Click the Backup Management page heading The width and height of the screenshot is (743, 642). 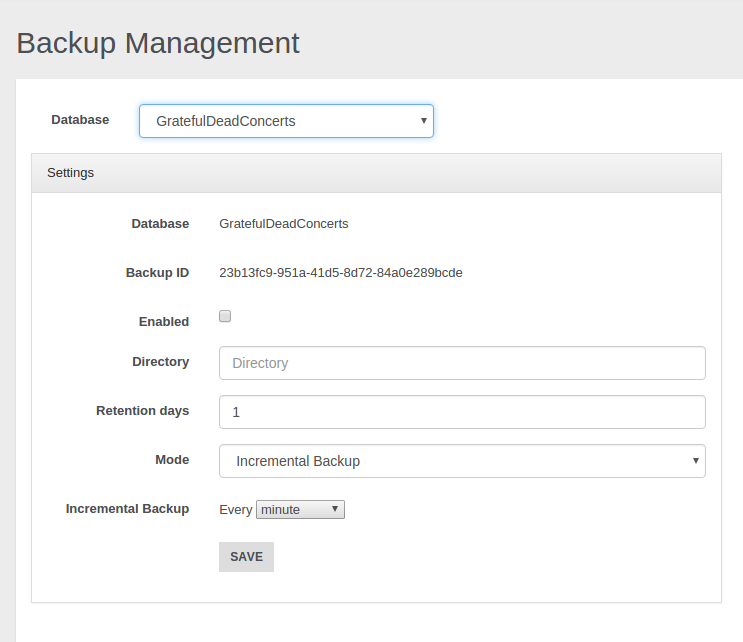pos(158,43)
